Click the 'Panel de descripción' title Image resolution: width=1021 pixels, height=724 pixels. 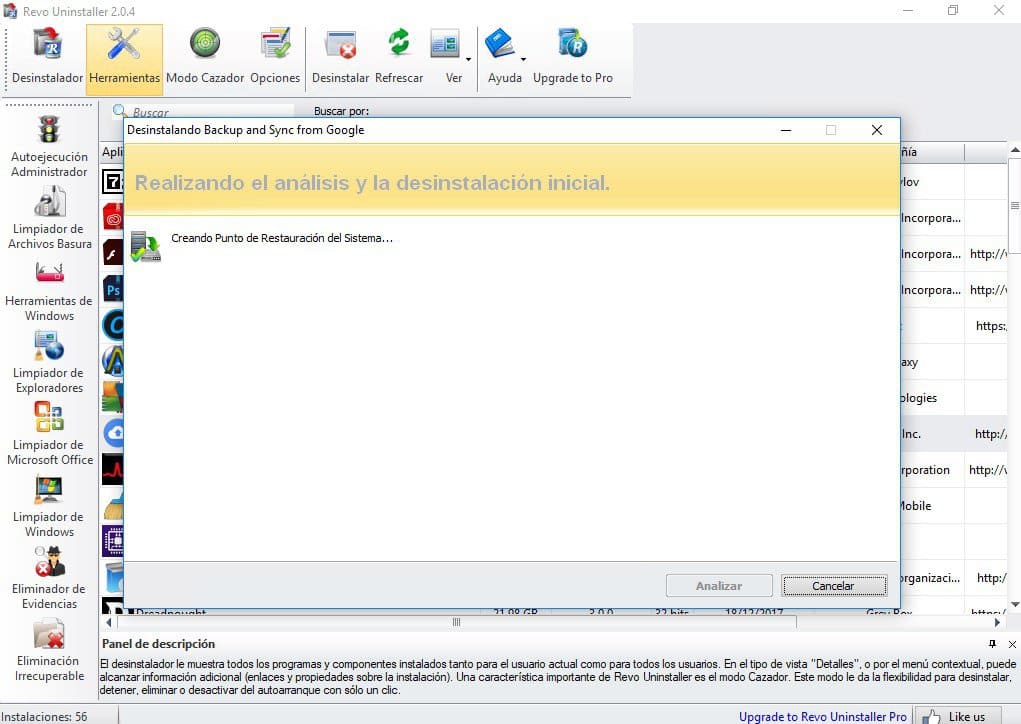pos(158,644)
